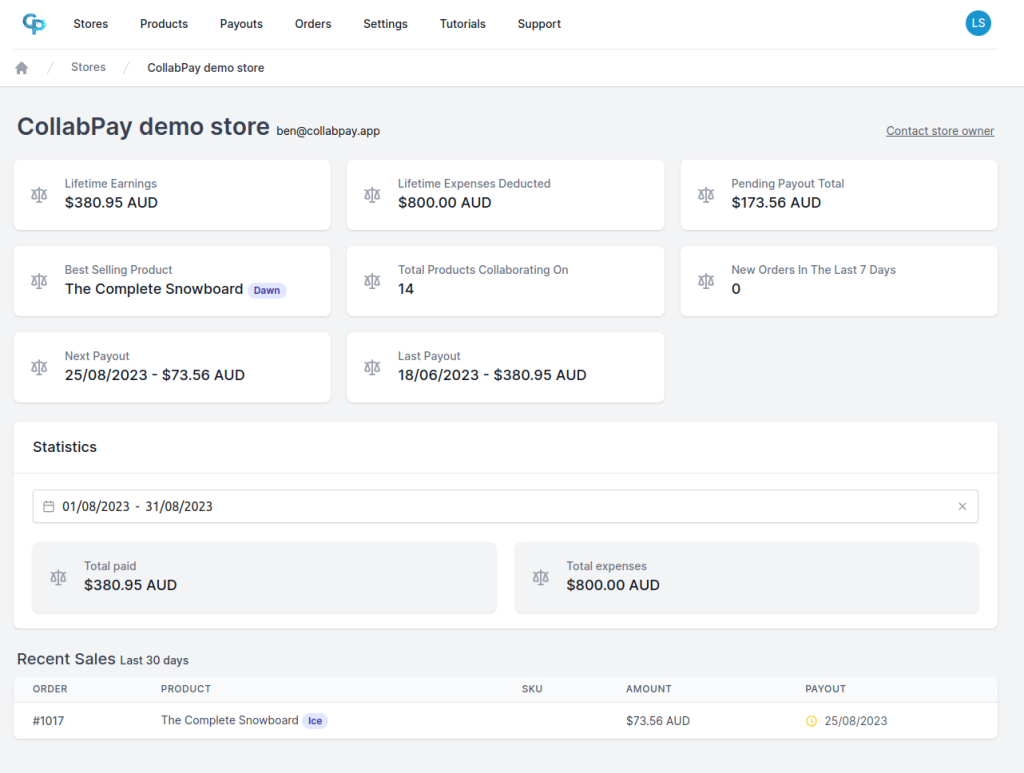Viewport: 1024px width, 773px height.
Task: Click the scales icon beside Total paid
Action: click(58, 577)
